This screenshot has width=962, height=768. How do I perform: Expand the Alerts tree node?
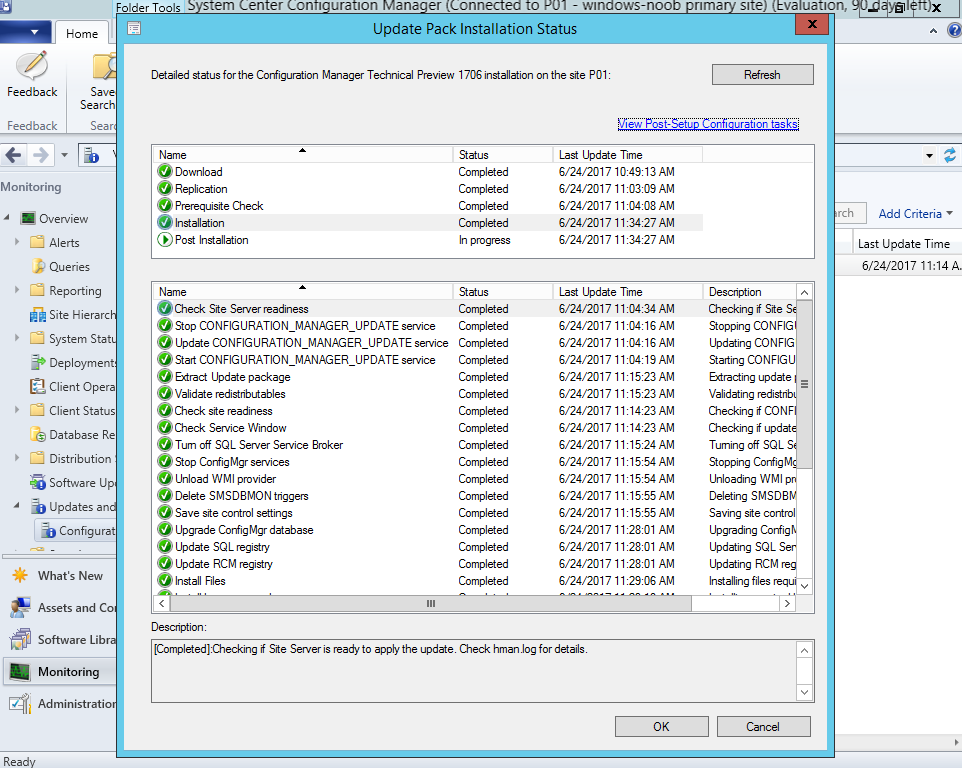(x=17, y=242)
